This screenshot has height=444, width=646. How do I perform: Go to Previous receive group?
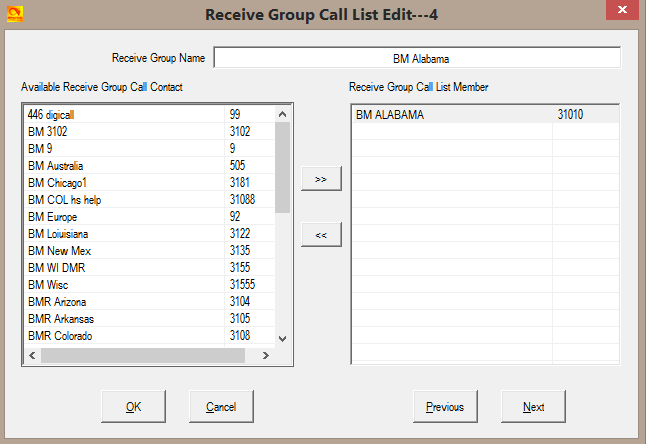[x=445, y=407]
